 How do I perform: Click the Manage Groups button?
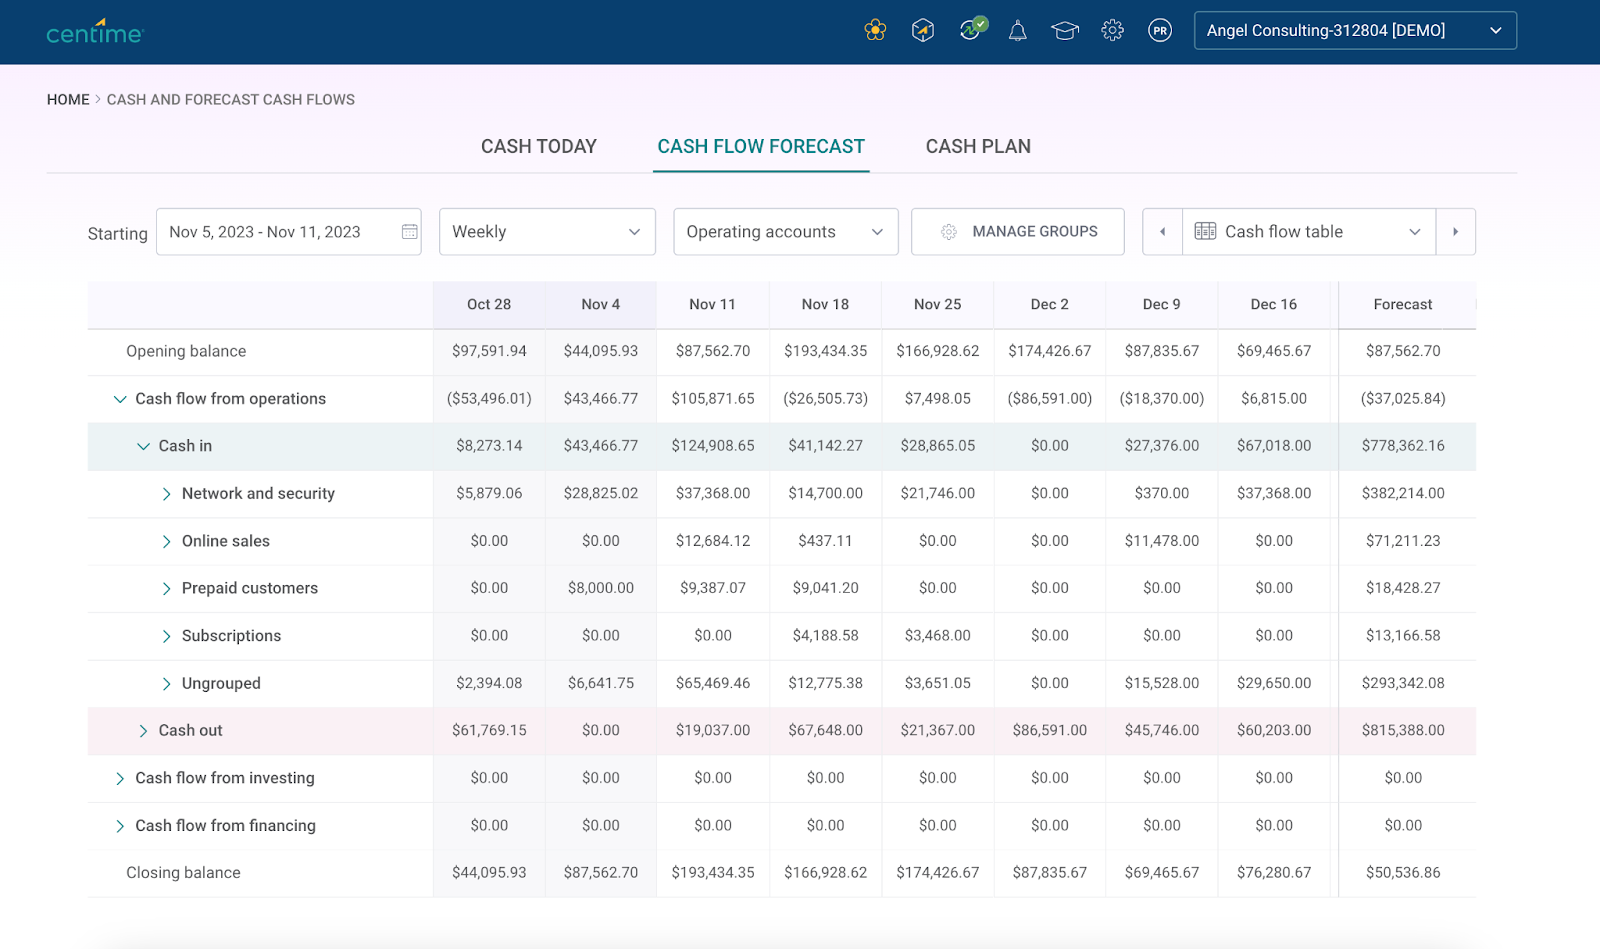(1017, 232)
